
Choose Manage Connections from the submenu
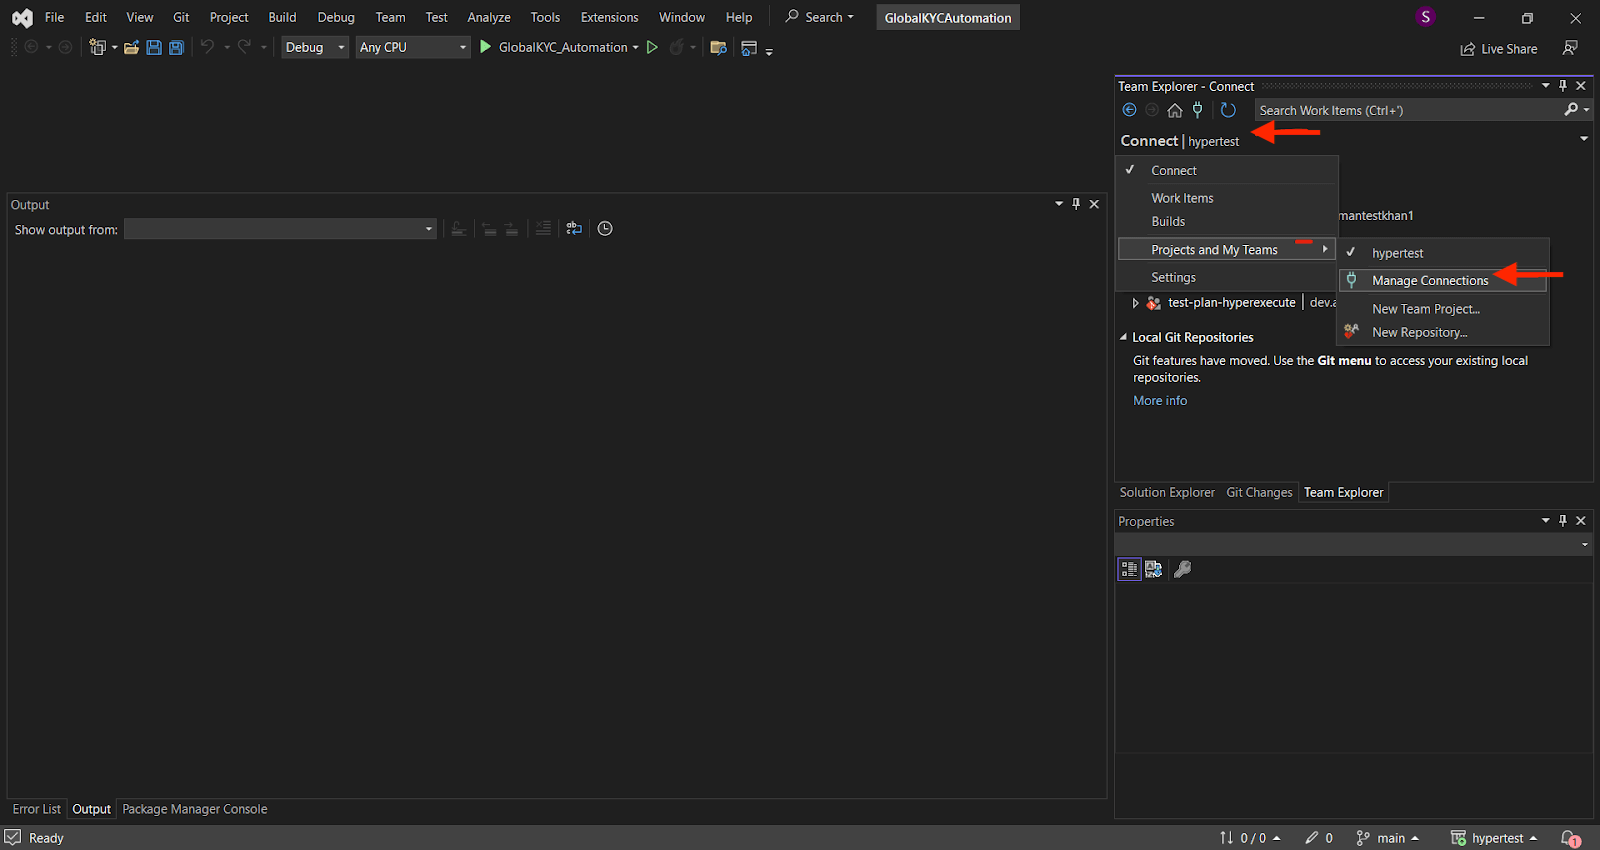1430,281
